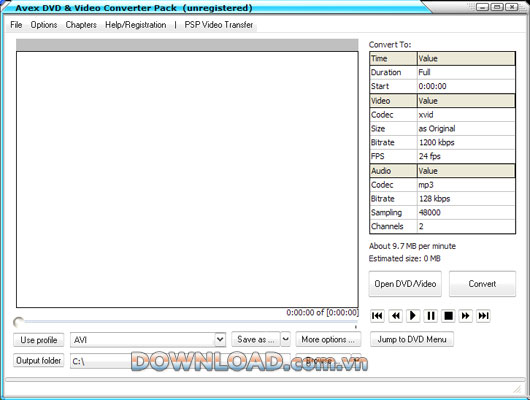Pause video playback

point(431,316)
